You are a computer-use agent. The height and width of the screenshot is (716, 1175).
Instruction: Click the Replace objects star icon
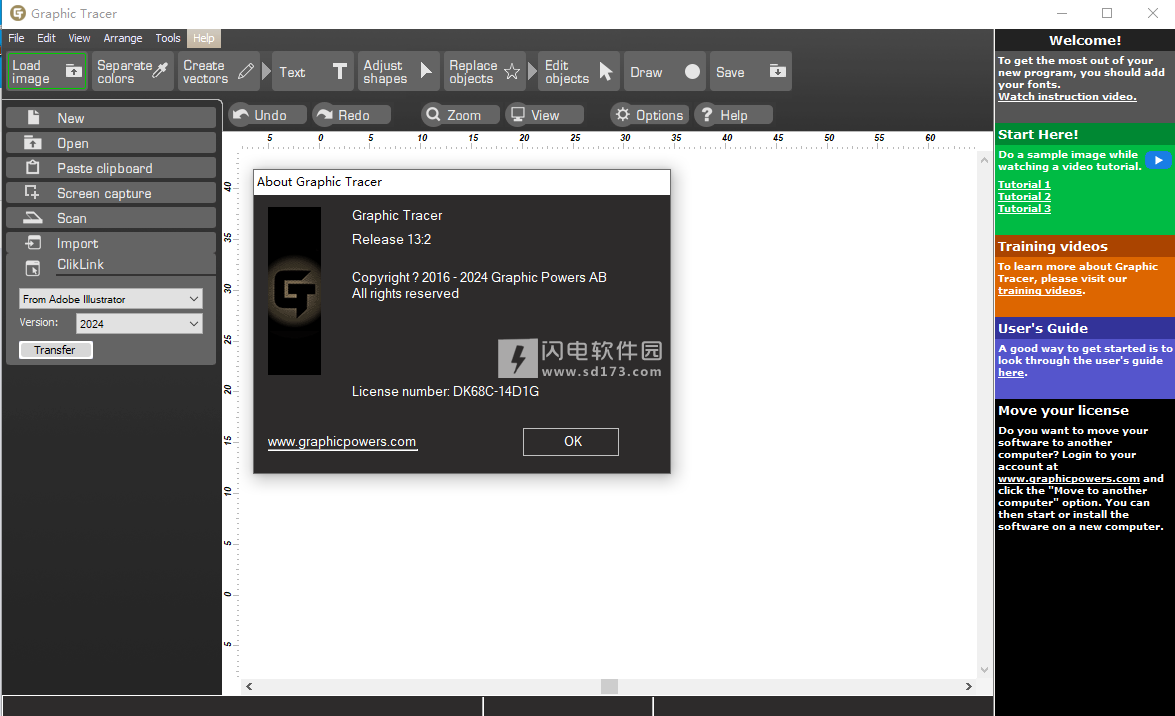point(512,71)
